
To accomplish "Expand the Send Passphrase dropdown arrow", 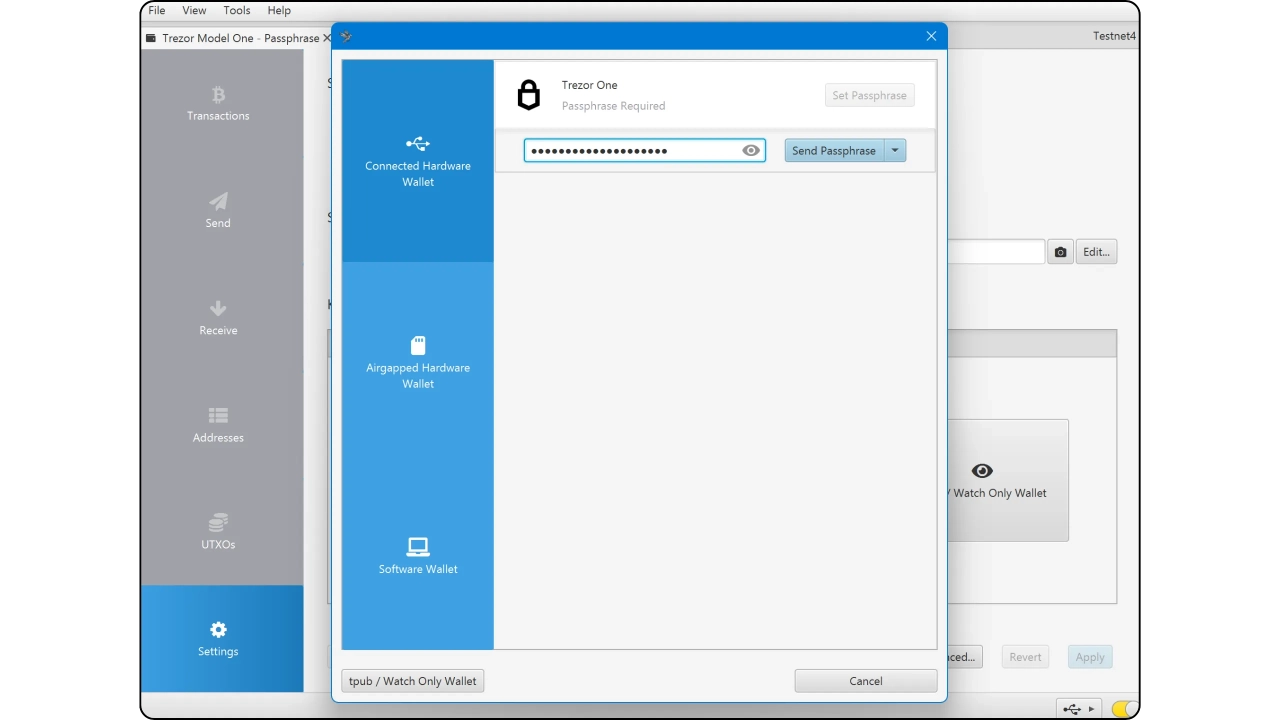I will pos(895,151).
